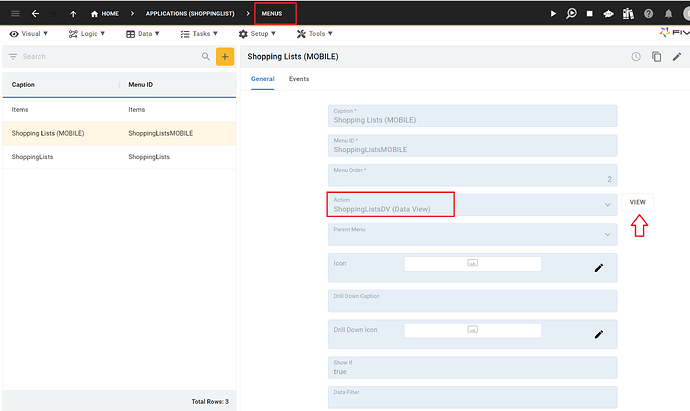Edit the Drill Down Icon with pencil
The image size is (690, 411).
coord(598,334)
